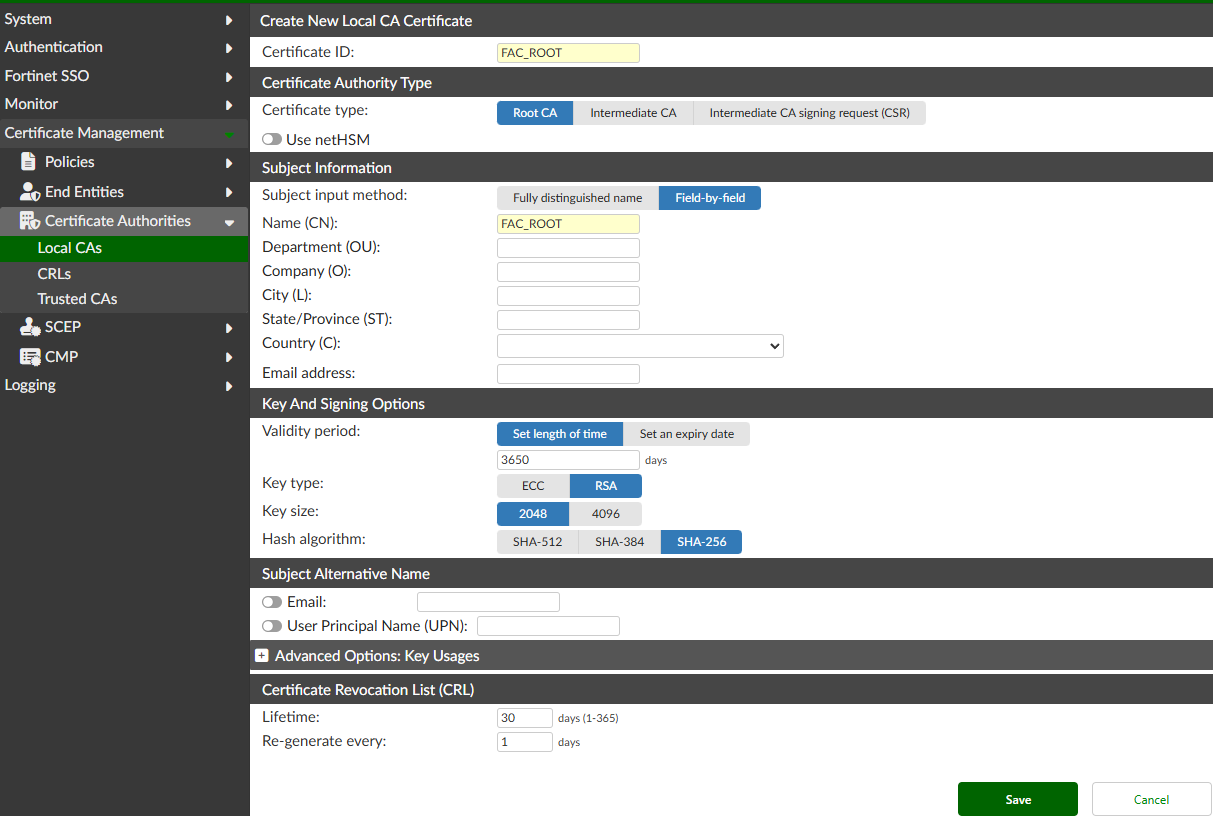Viewport: 1213px width, 816px height.
Task: Expand the Monitor menu arrow
Action: (229, 104)
